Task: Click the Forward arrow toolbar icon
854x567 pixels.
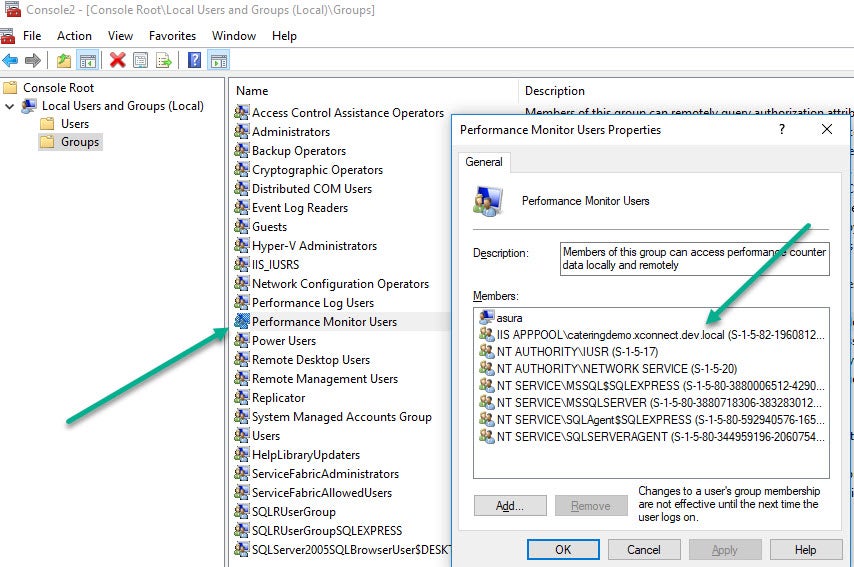Action: tap(33, 60)
